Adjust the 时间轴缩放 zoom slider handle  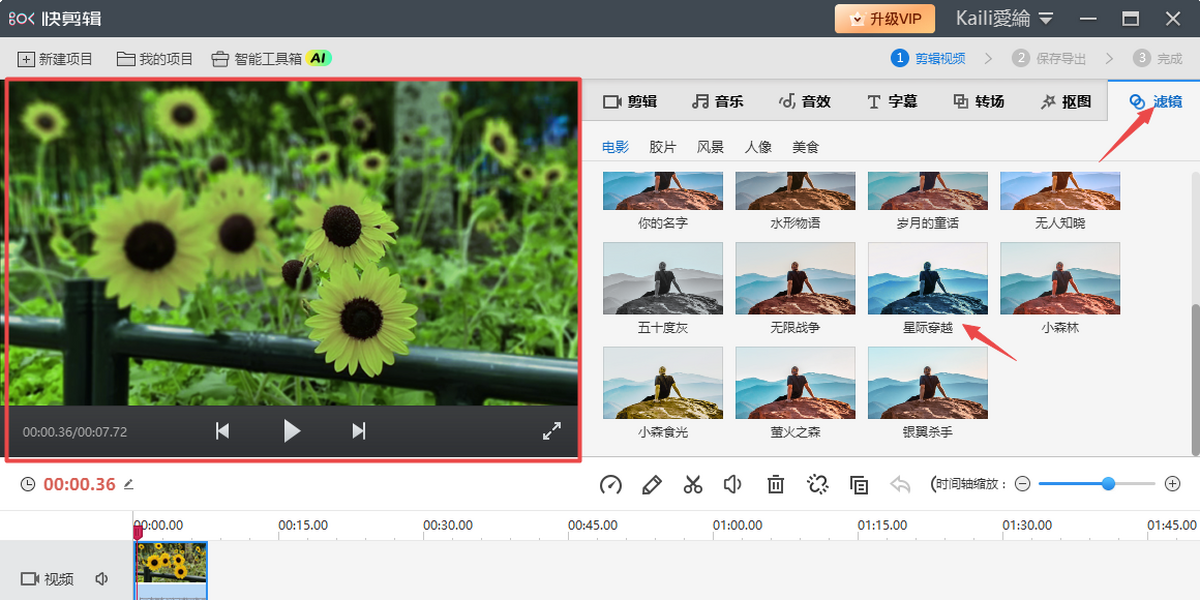coord(1108,484)
